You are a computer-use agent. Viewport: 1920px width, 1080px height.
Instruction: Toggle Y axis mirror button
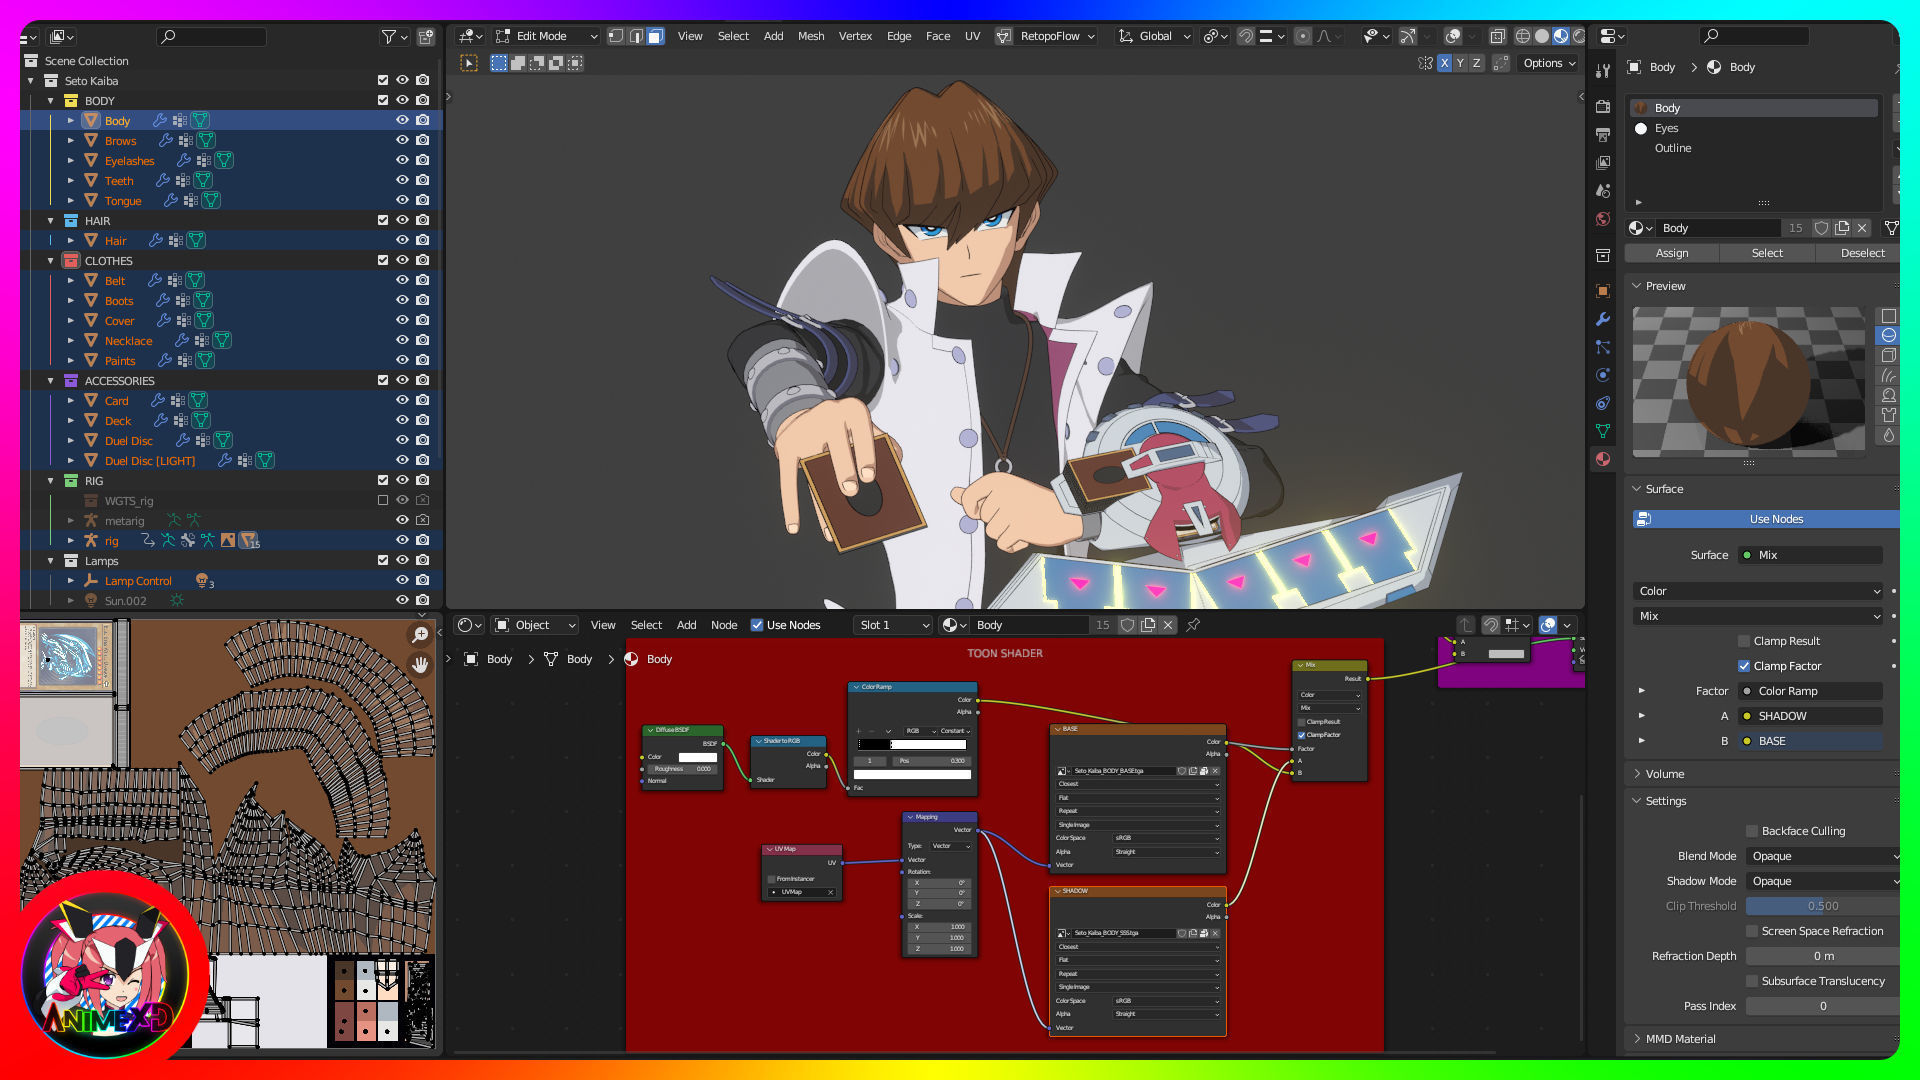tap(1460, 63)
